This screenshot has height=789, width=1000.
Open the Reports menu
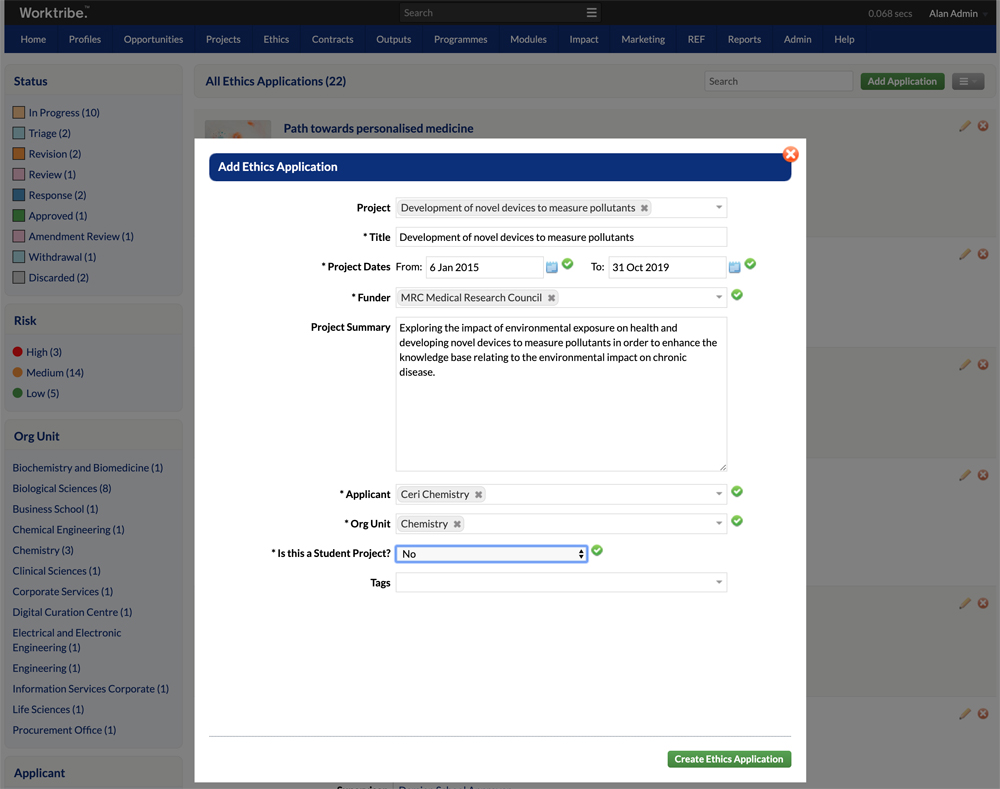(x=744, y=40)
